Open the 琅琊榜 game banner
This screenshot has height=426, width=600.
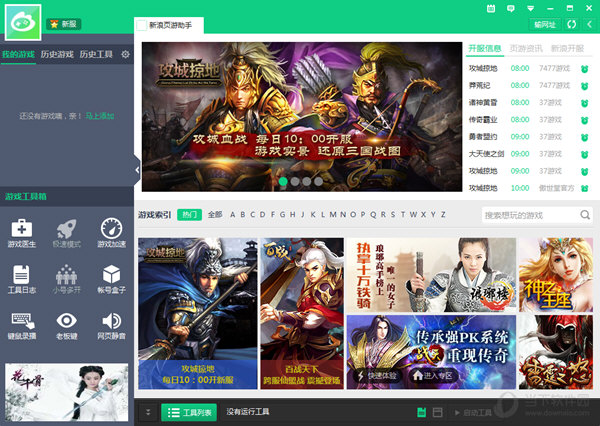431,275
